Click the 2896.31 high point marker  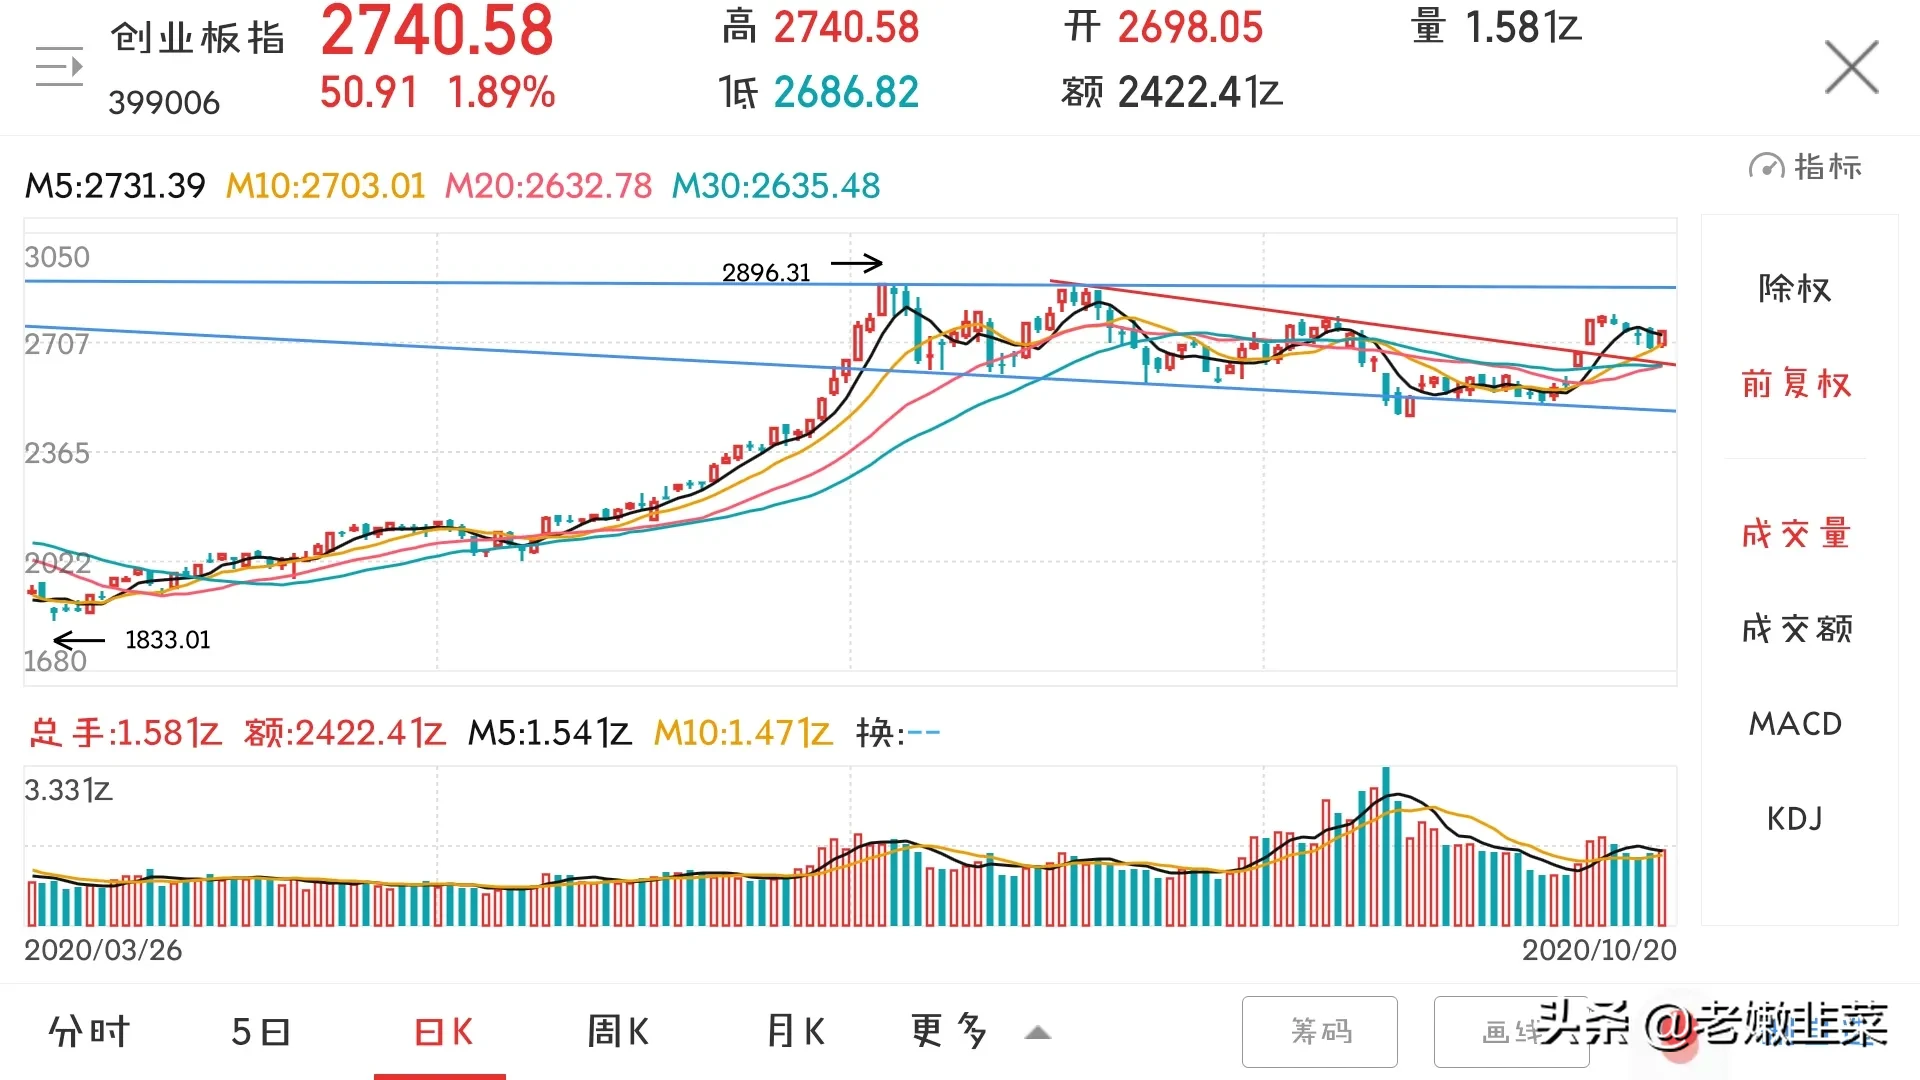tap(766, 272)
